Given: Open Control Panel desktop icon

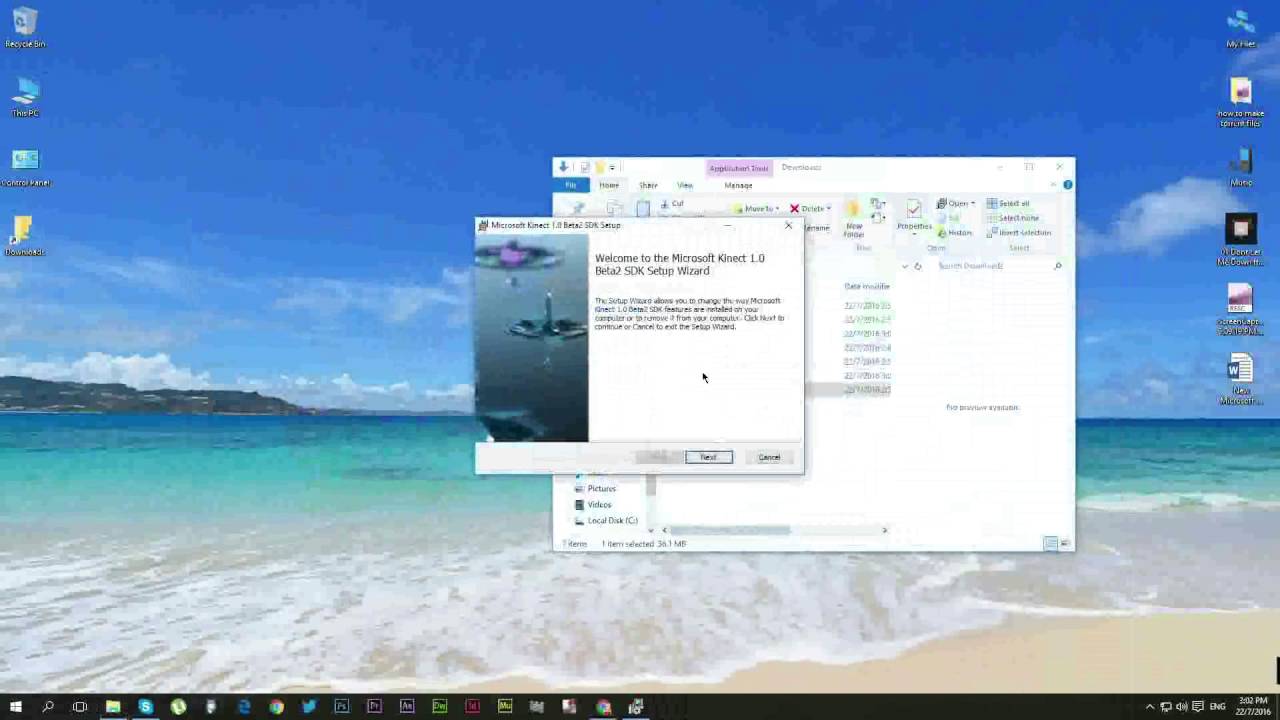Looking at the screenshot, I should click(x=25, y=167).
